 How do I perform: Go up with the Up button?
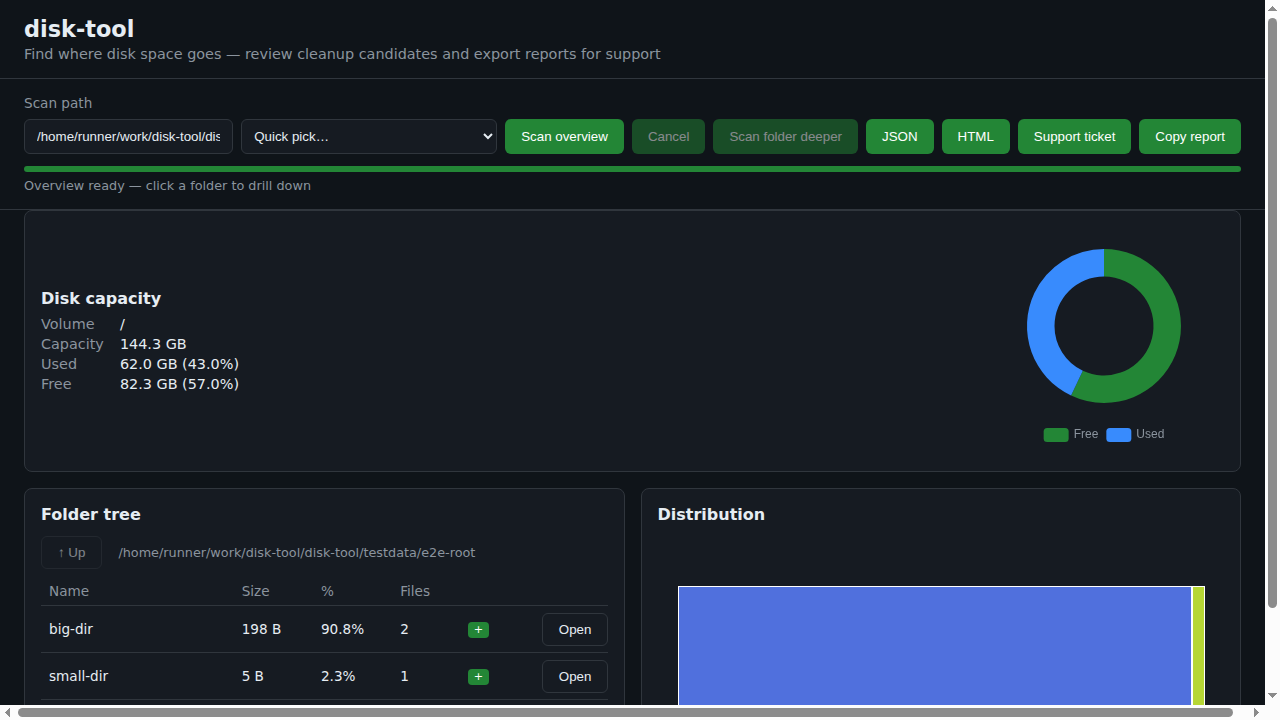71,553
